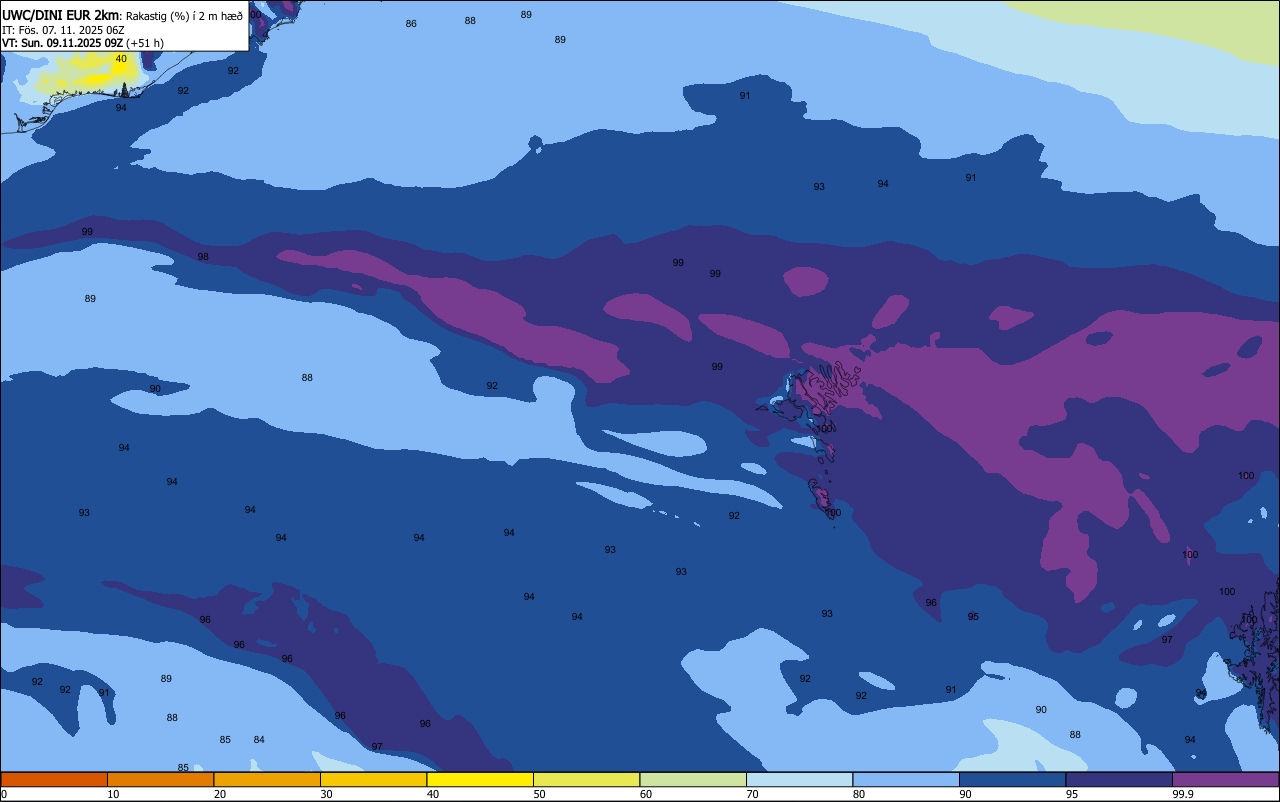
Task: Select the '70' legend tick label
Action: pyautogui.click(x=752, y=794)
